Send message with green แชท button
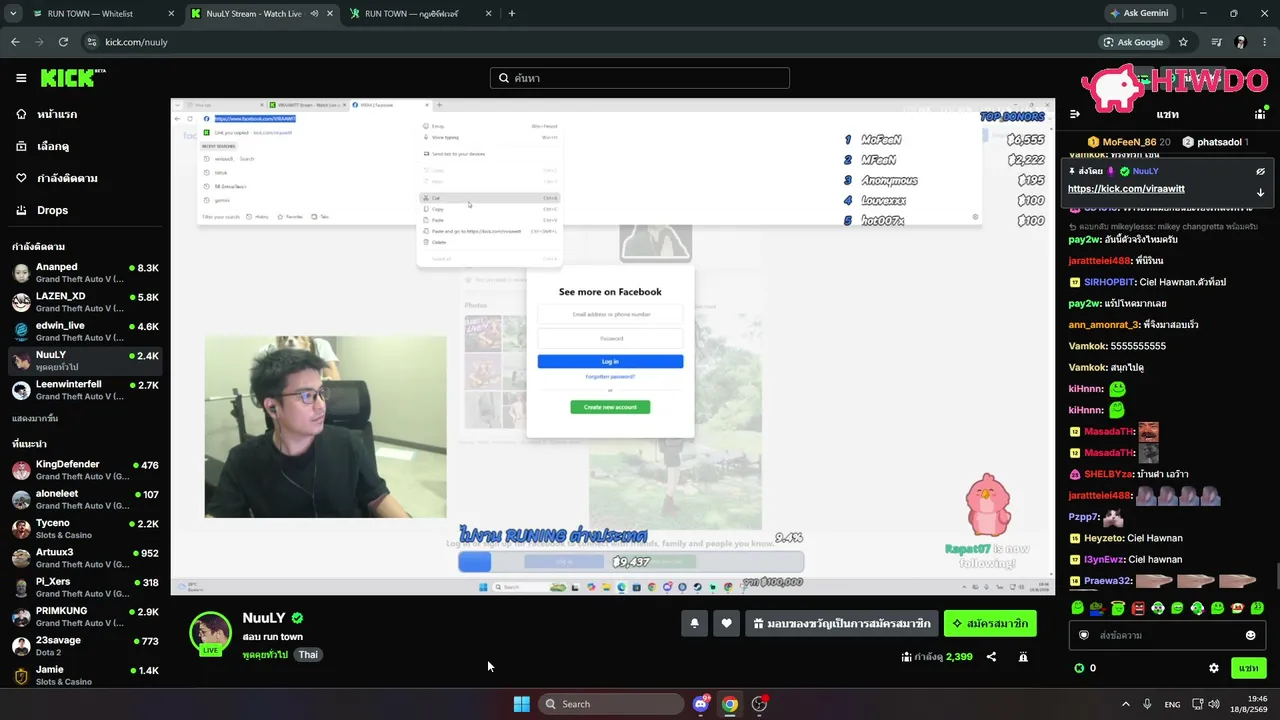 pos(1248,668)
